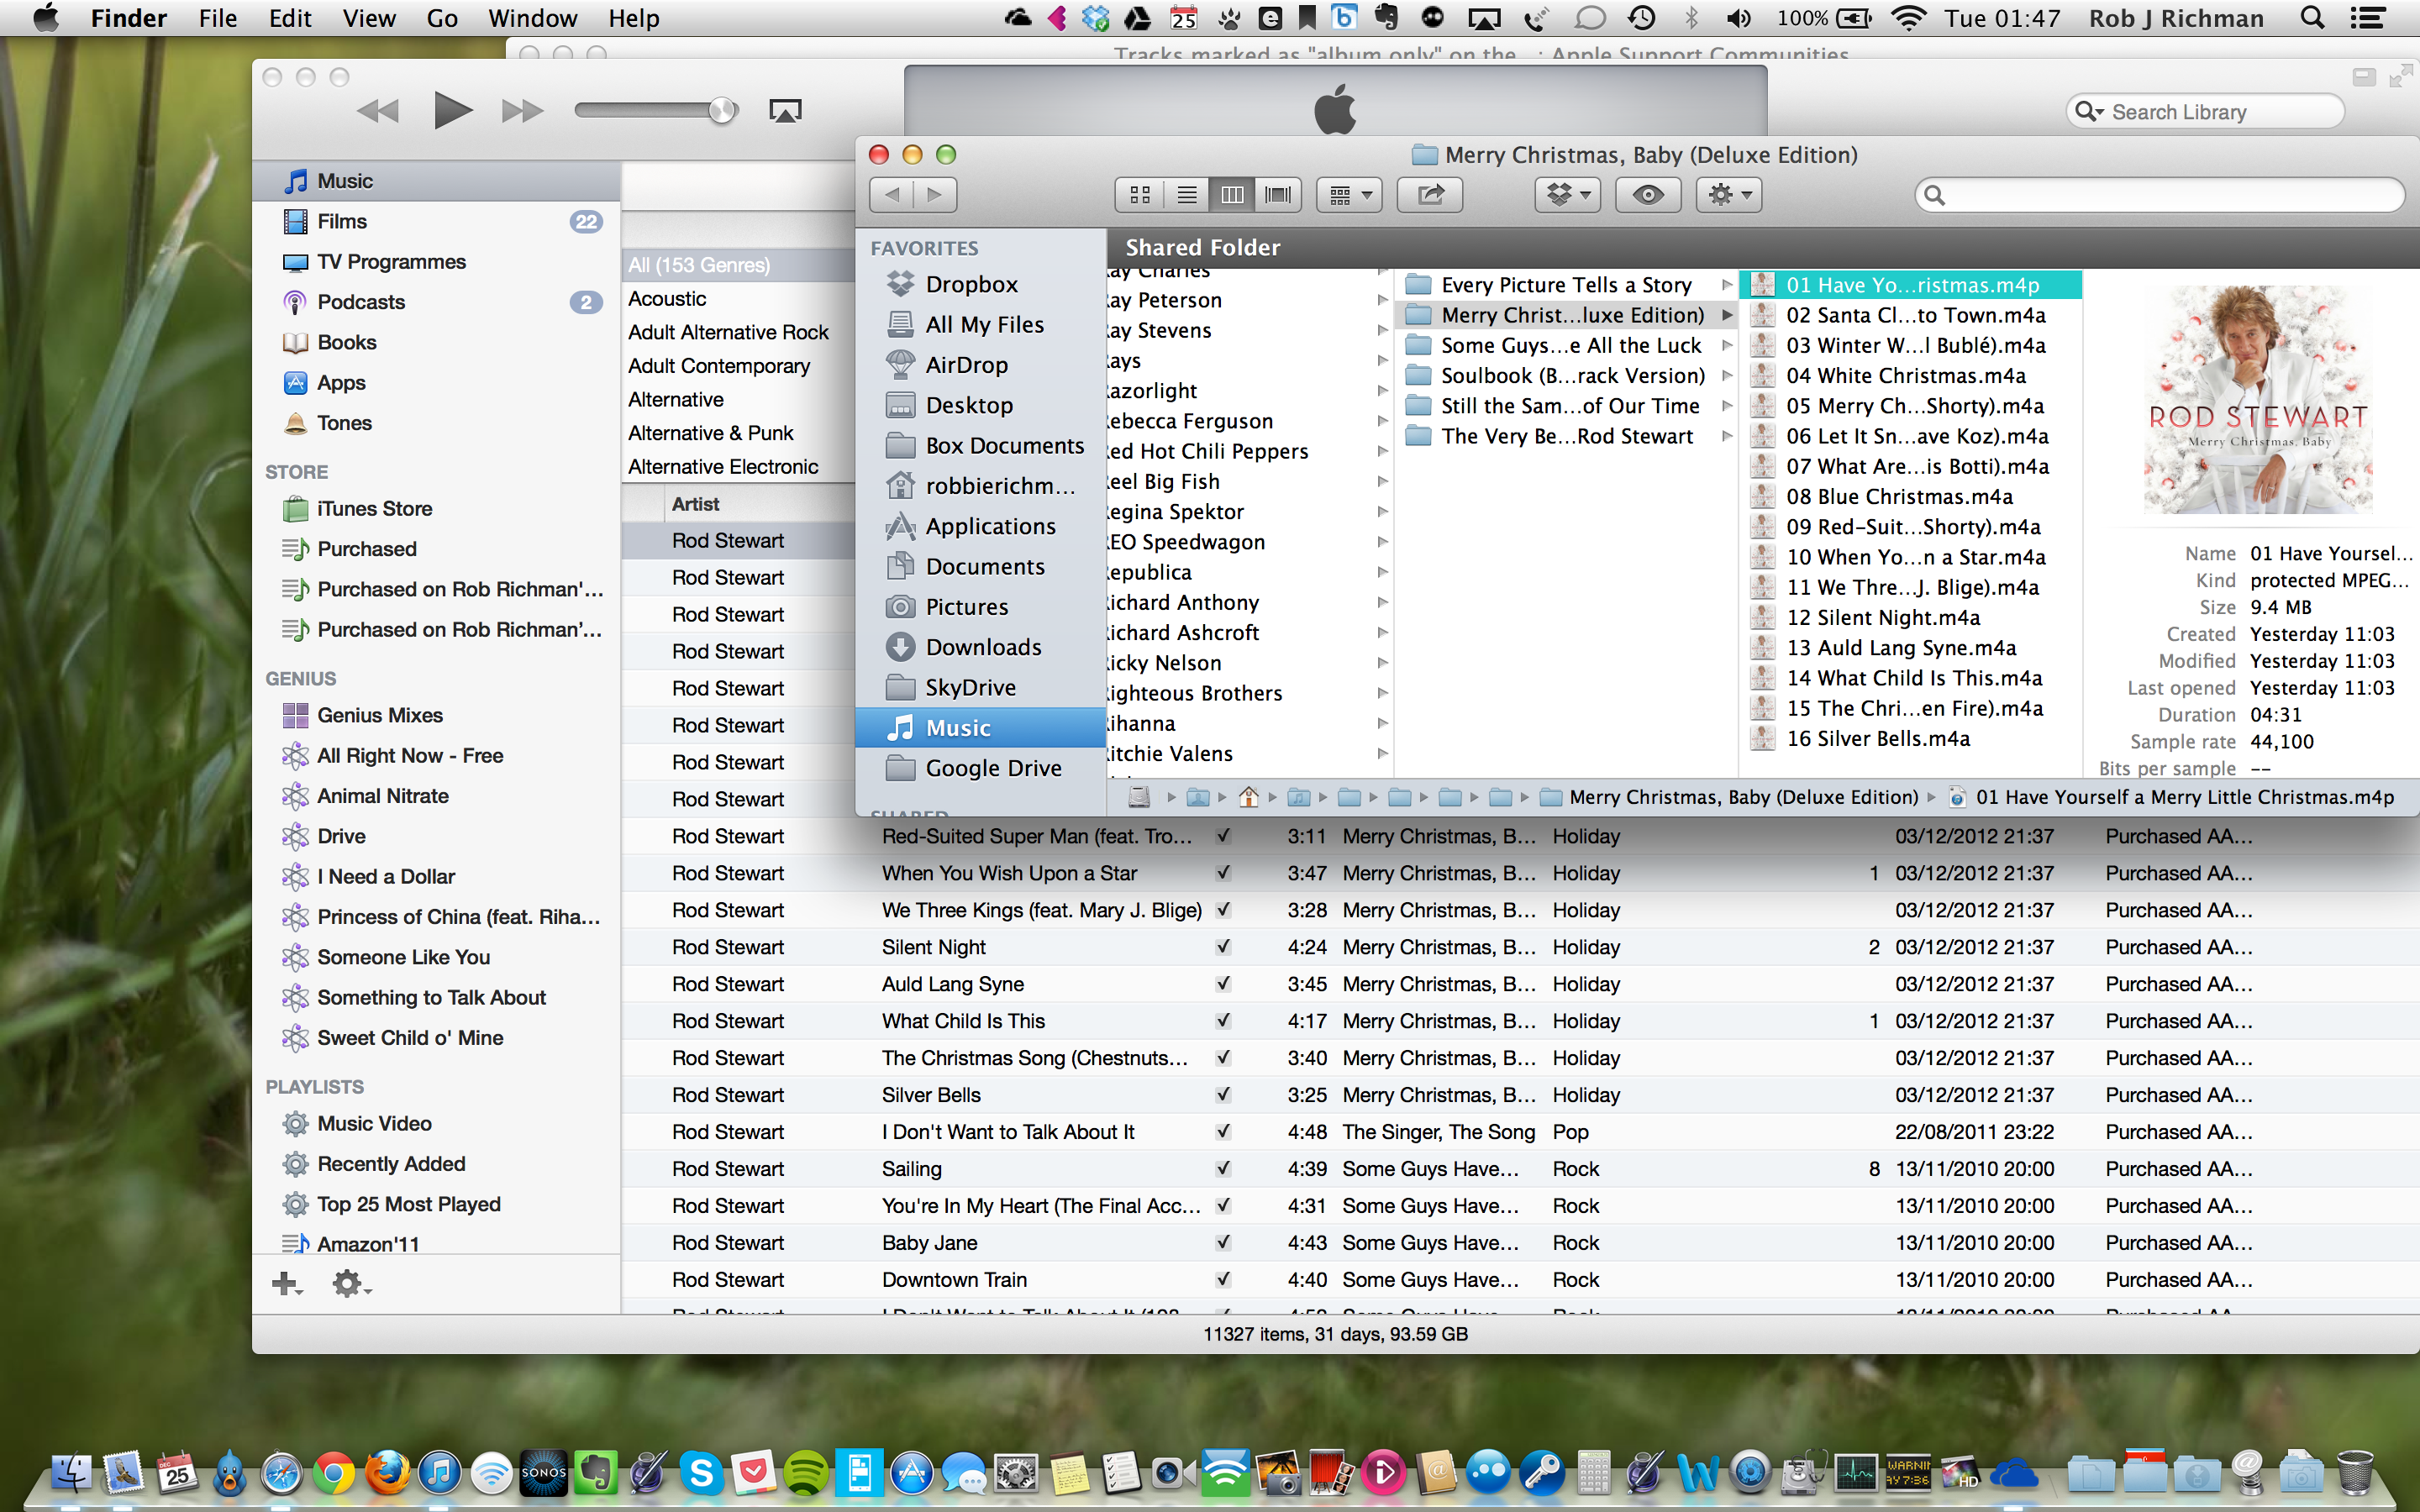The image size is (2420, 1512).
Task: Open the Go menu in the menu bar
Action: click(x=442, y=18)
